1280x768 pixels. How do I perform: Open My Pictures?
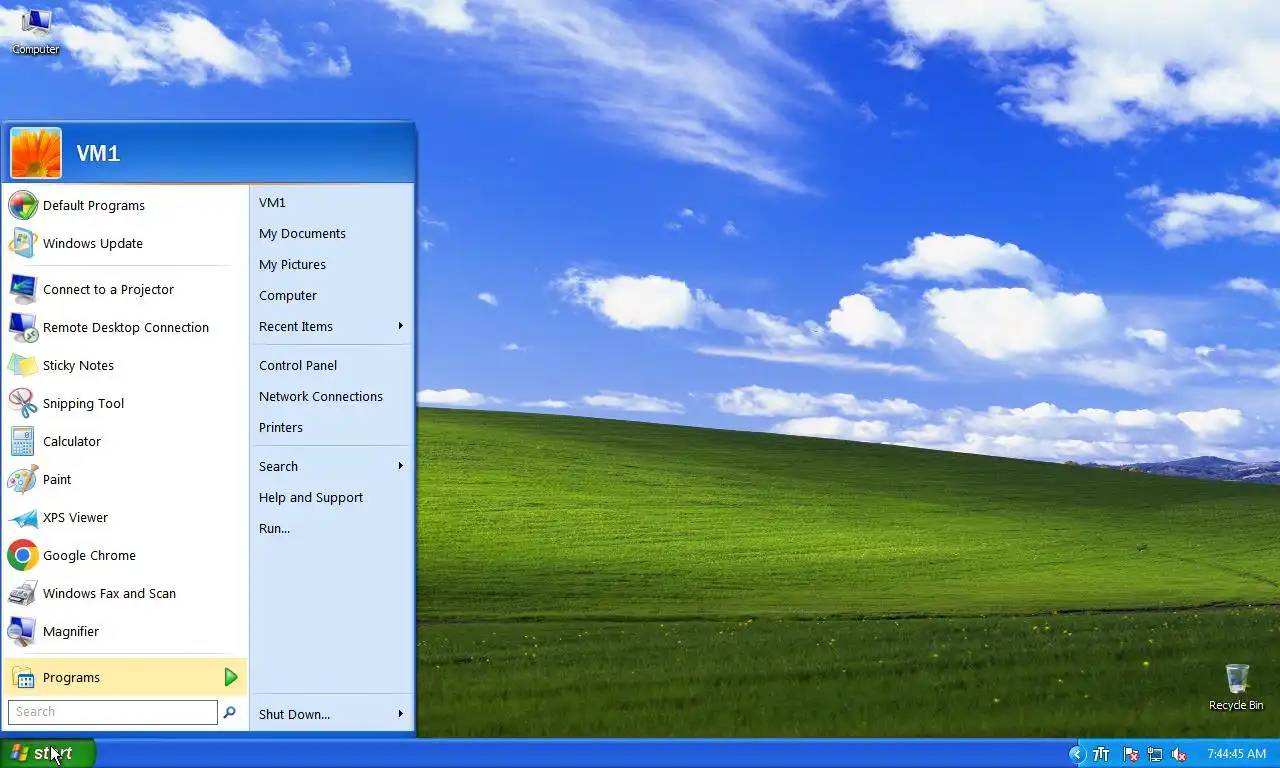pos(331,264)
